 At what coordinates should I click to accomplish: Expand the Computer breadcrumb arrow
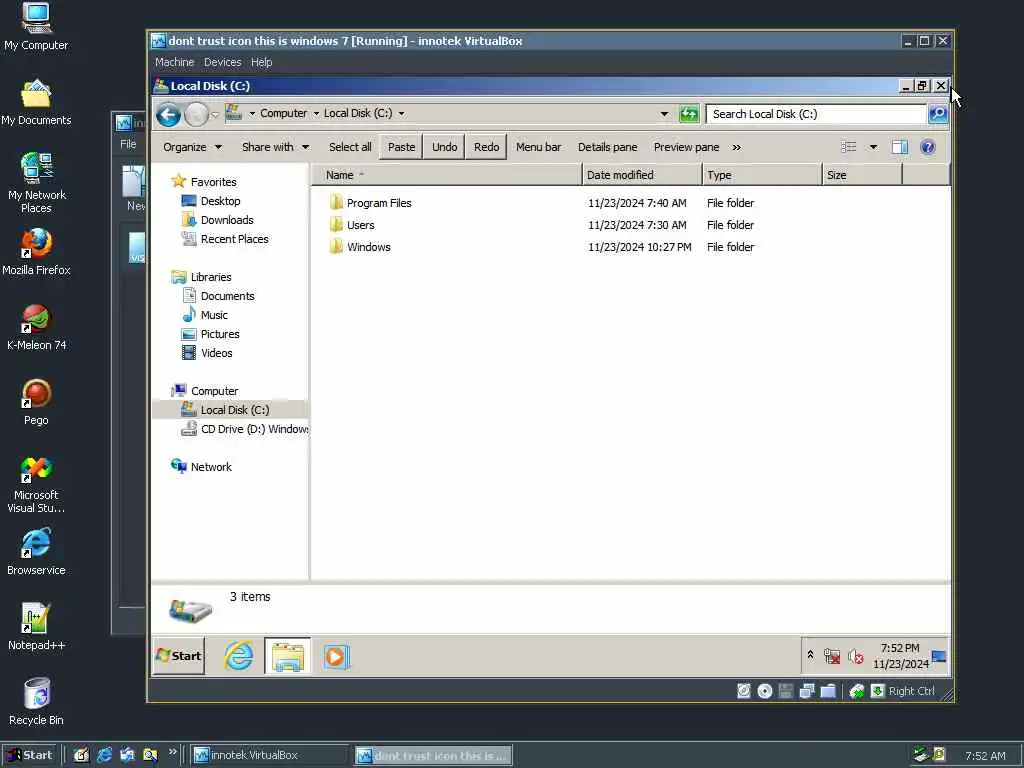[x=316, y=114]
